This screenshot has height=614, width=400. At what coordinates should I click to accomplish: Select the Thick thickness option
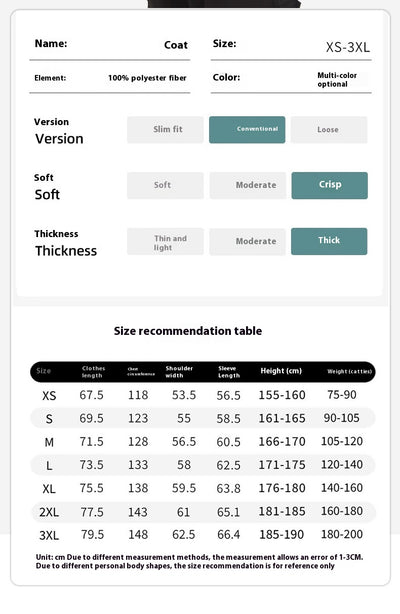(x=329, y=242)
